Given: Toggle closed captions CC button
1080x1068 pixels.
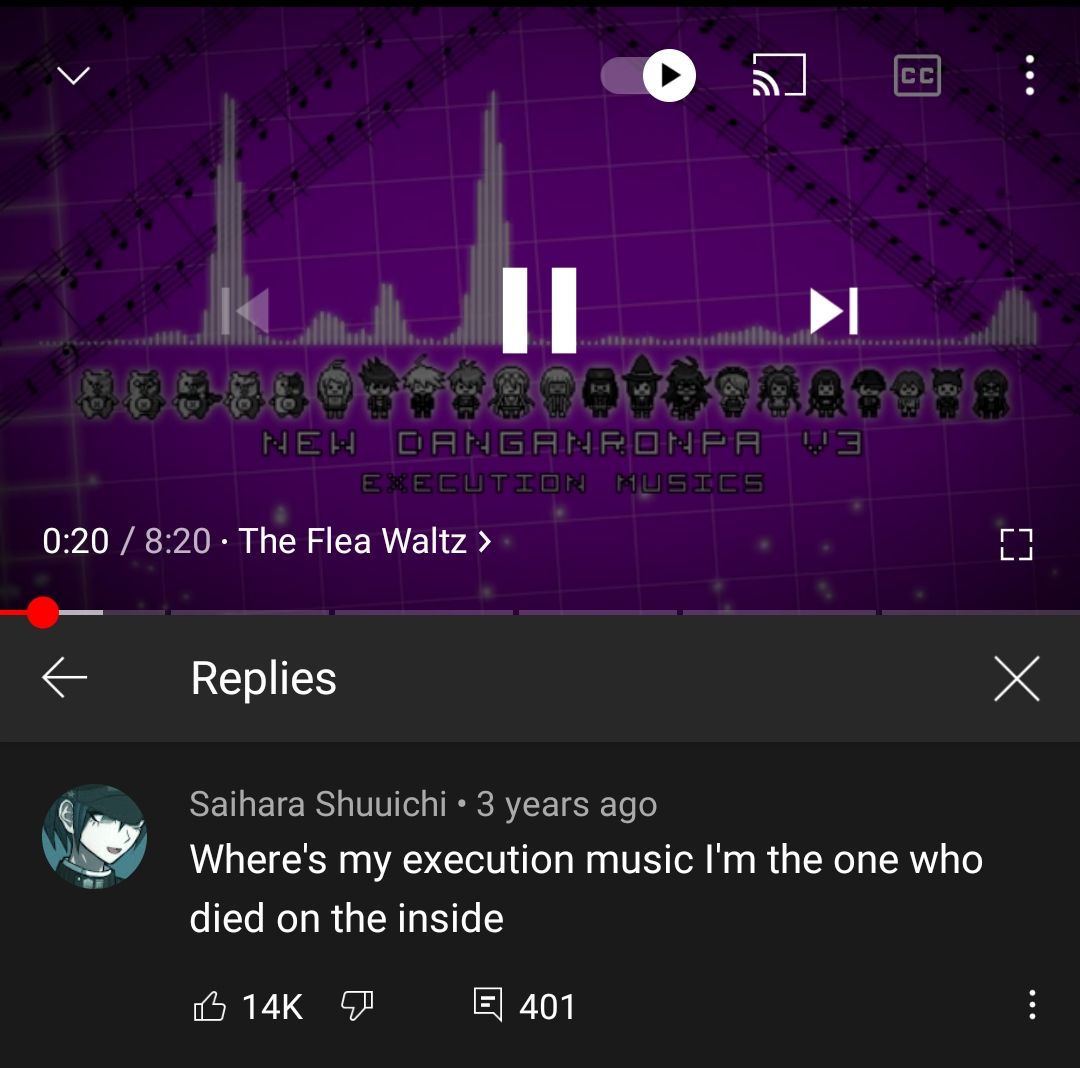Looking at the screenshot, I should [x=917, y=75].
